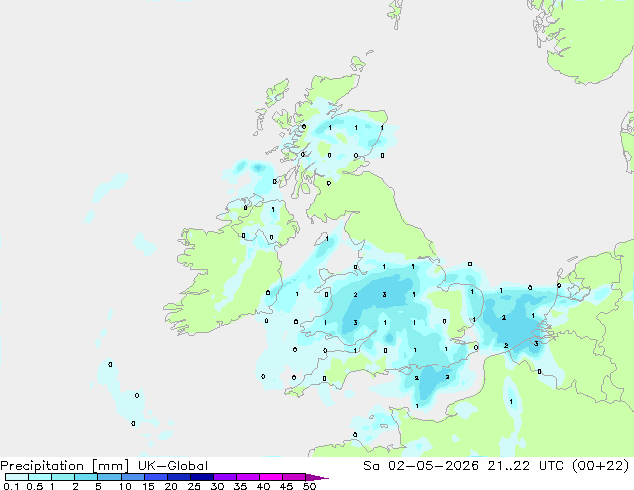Click the legend label '0.1'

coord(11,486)
